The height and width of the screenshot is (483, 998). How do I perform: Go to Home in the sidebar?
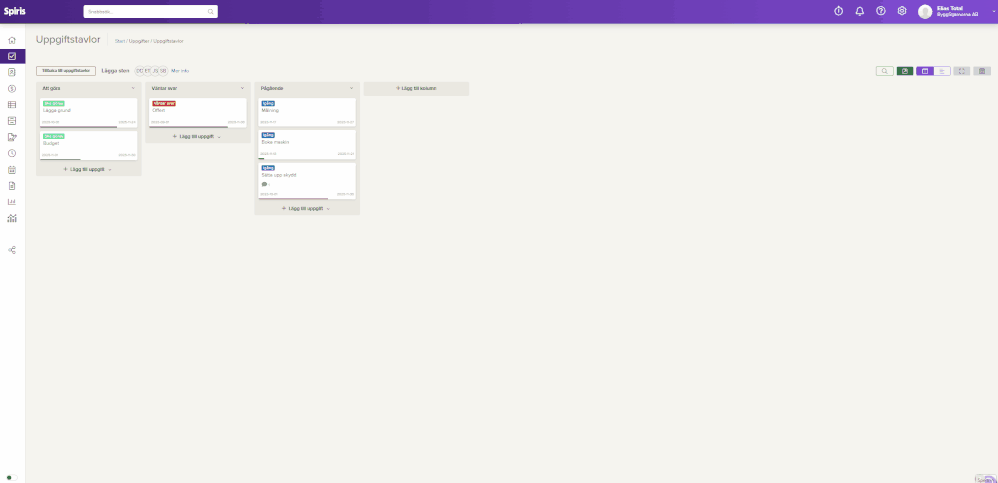pos(12,40)
